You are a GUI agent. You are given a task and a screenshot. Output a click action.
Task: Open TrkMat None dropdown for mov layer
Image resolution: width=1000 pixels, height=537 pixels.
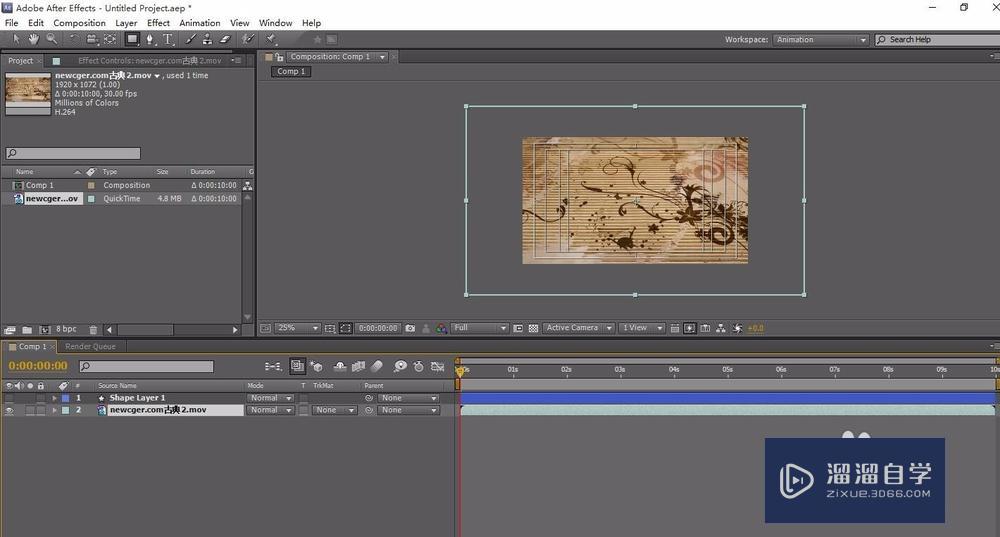point(334,411)
